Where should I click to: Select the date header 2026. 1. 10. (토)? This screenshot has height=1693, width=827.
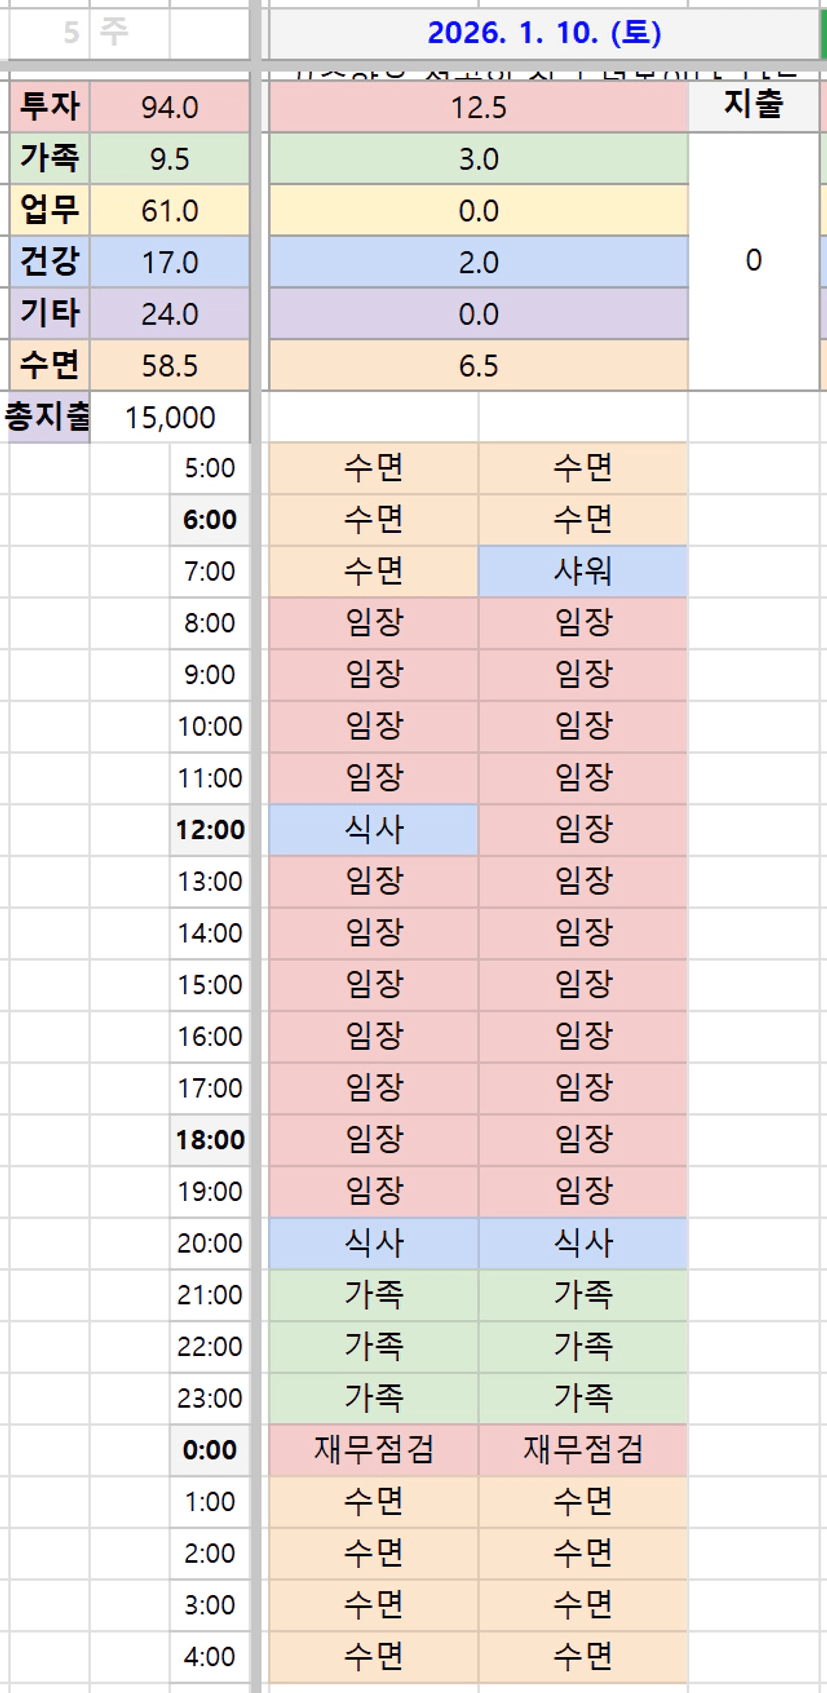tap(544, 33)
